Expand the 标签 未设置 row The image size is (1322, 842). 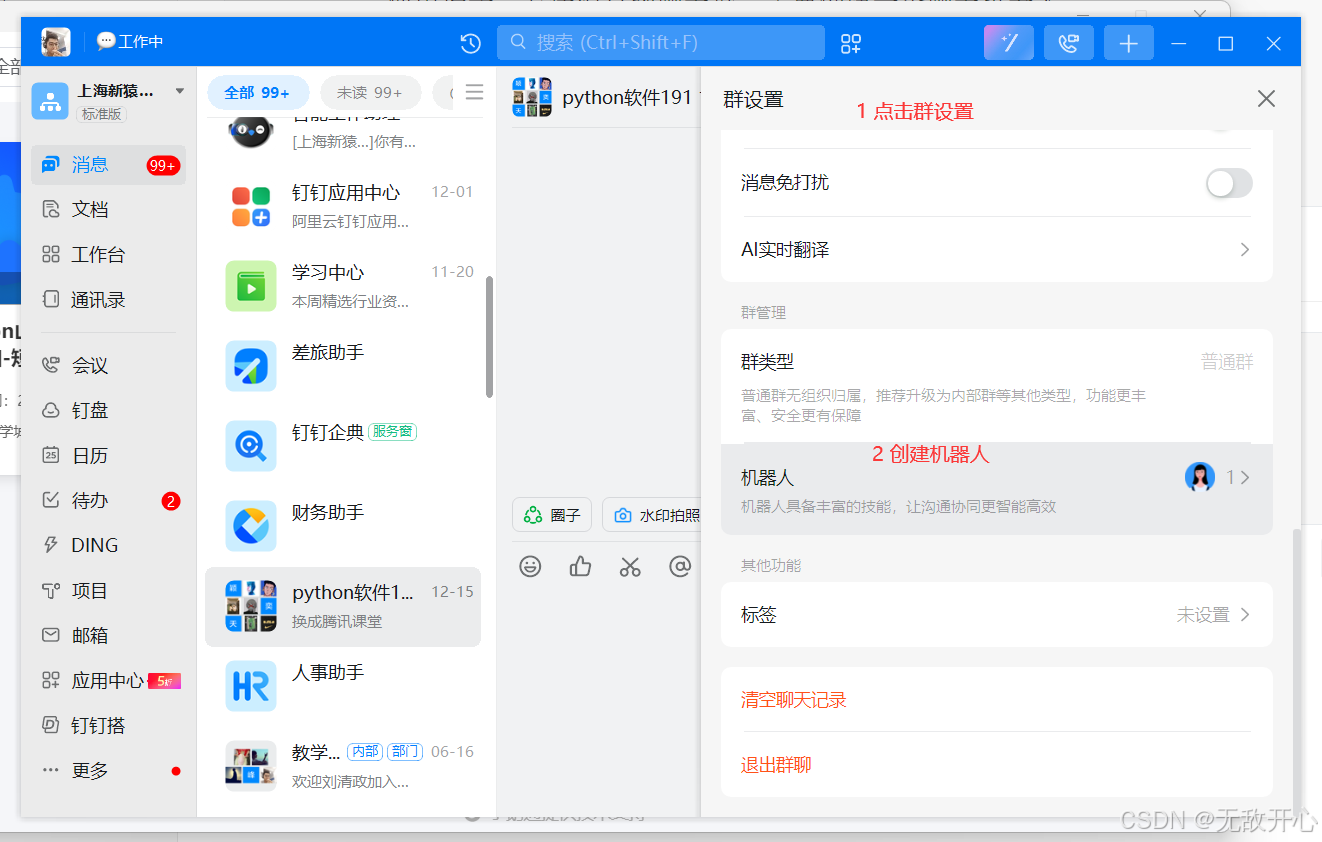coord(997,615)
